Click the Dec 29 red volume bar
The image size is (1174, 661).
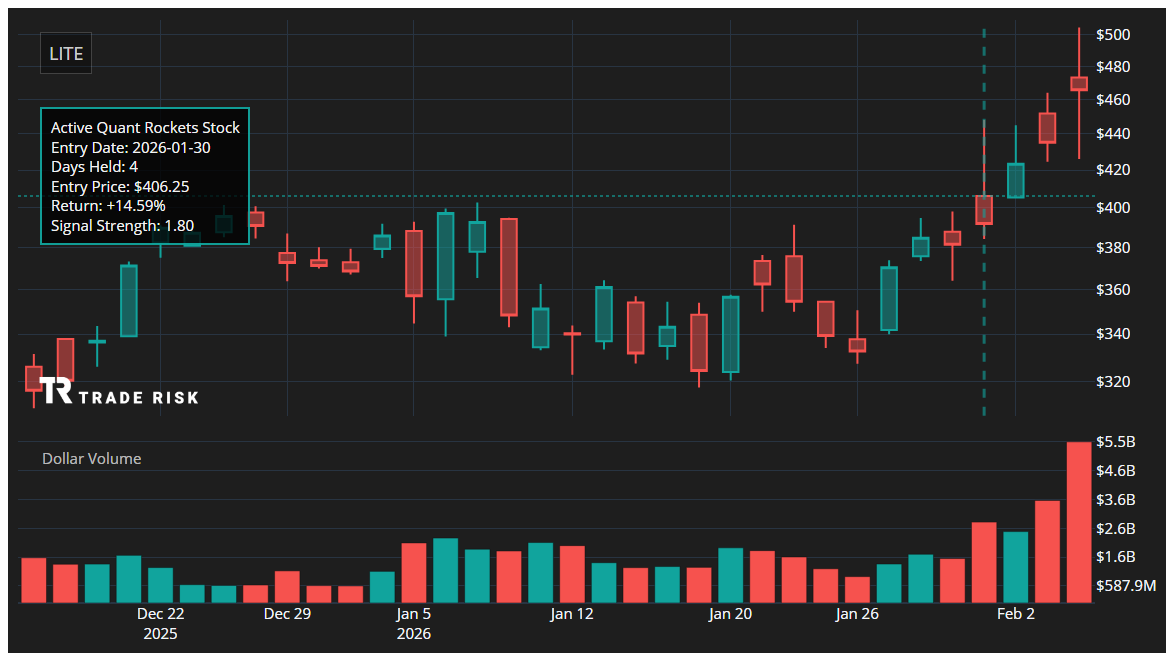point(288,587)
